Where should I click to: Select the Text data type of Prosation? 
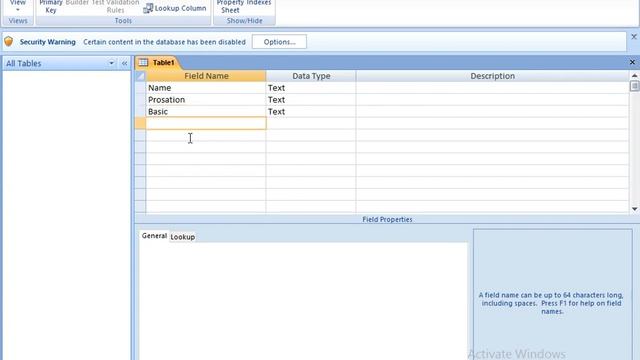click(x=311, y=100)
